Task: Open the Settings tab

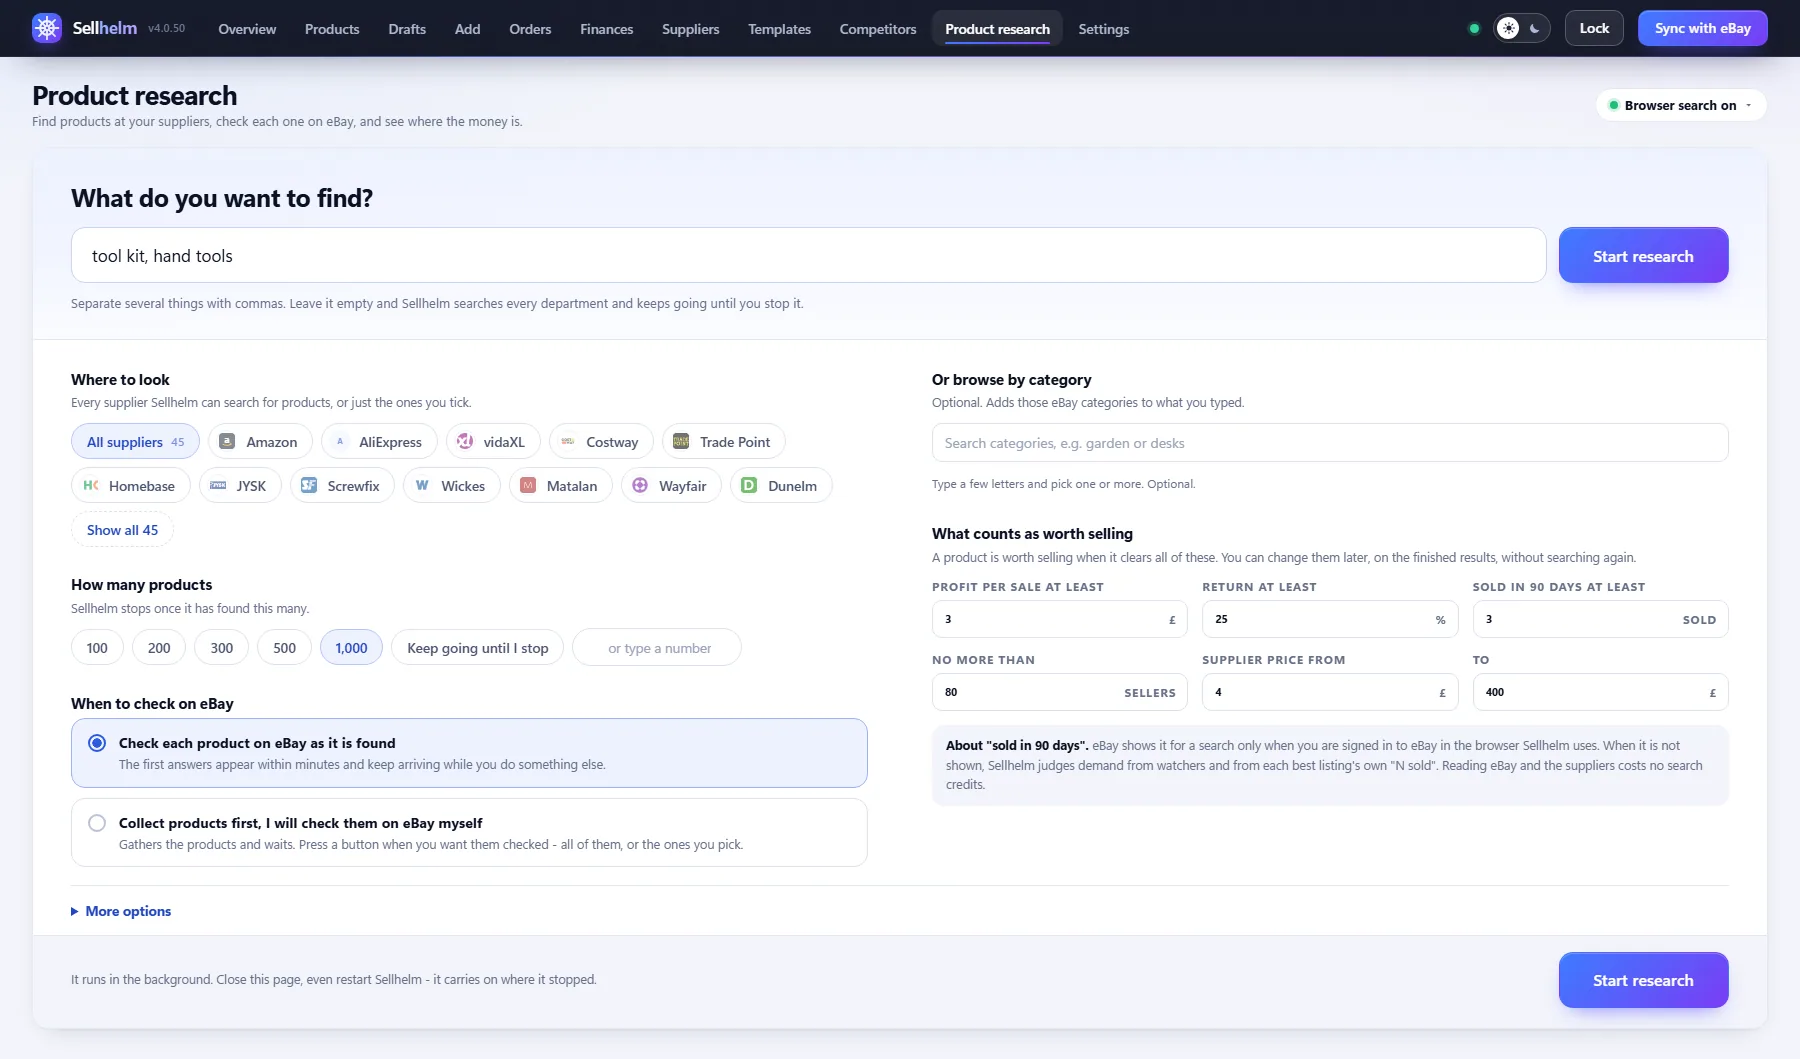Action: click(x=1104, y=29)
